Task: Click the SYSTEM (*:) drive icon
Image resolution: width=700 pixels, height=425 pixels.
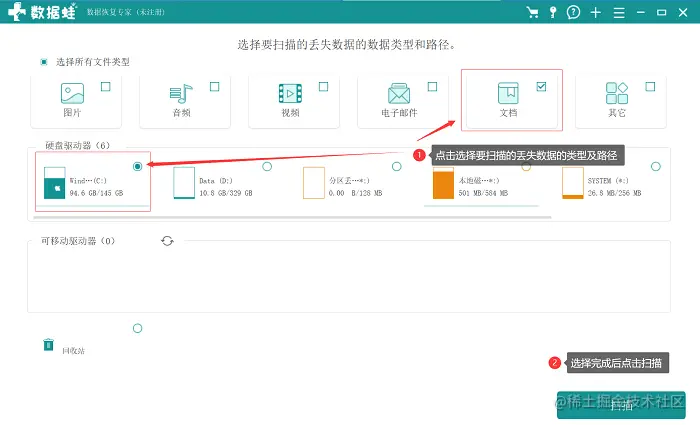Action: 573,183
